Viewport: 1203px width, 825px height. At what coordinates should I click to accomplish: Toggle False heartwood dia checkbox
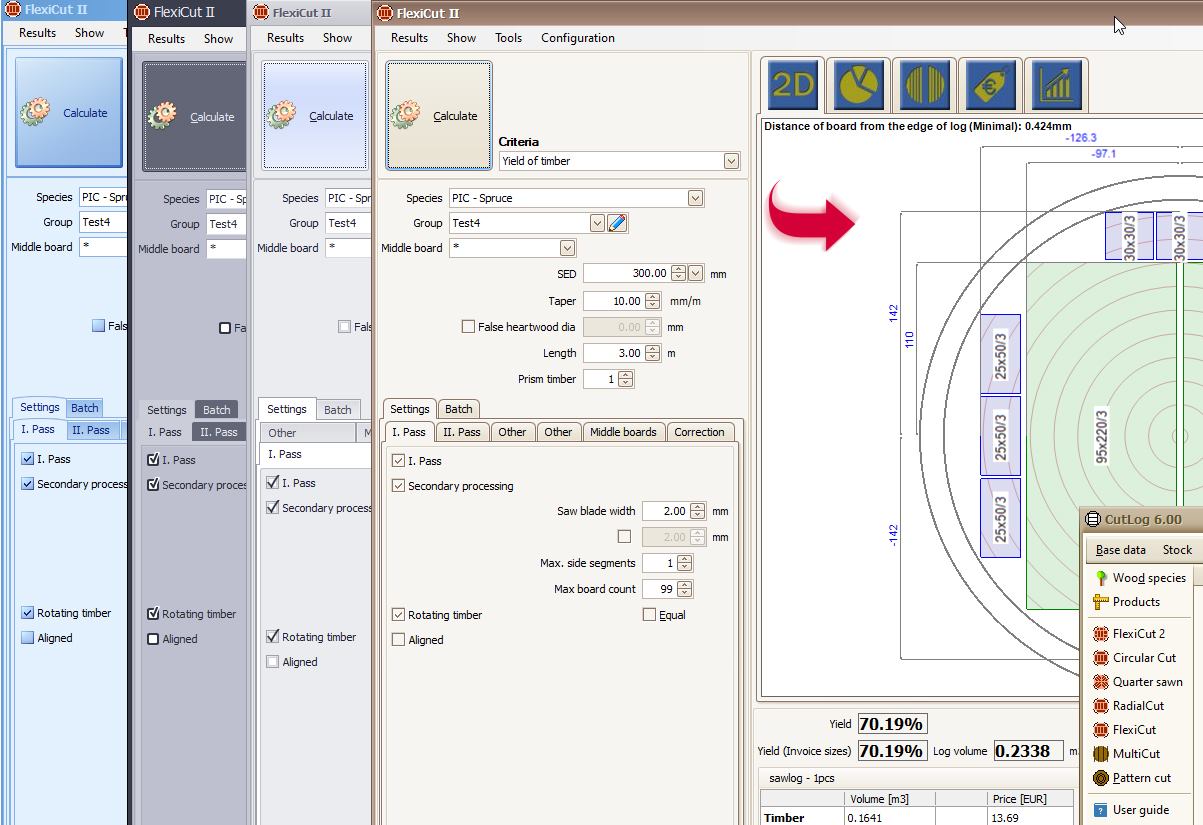pos(468,326)
